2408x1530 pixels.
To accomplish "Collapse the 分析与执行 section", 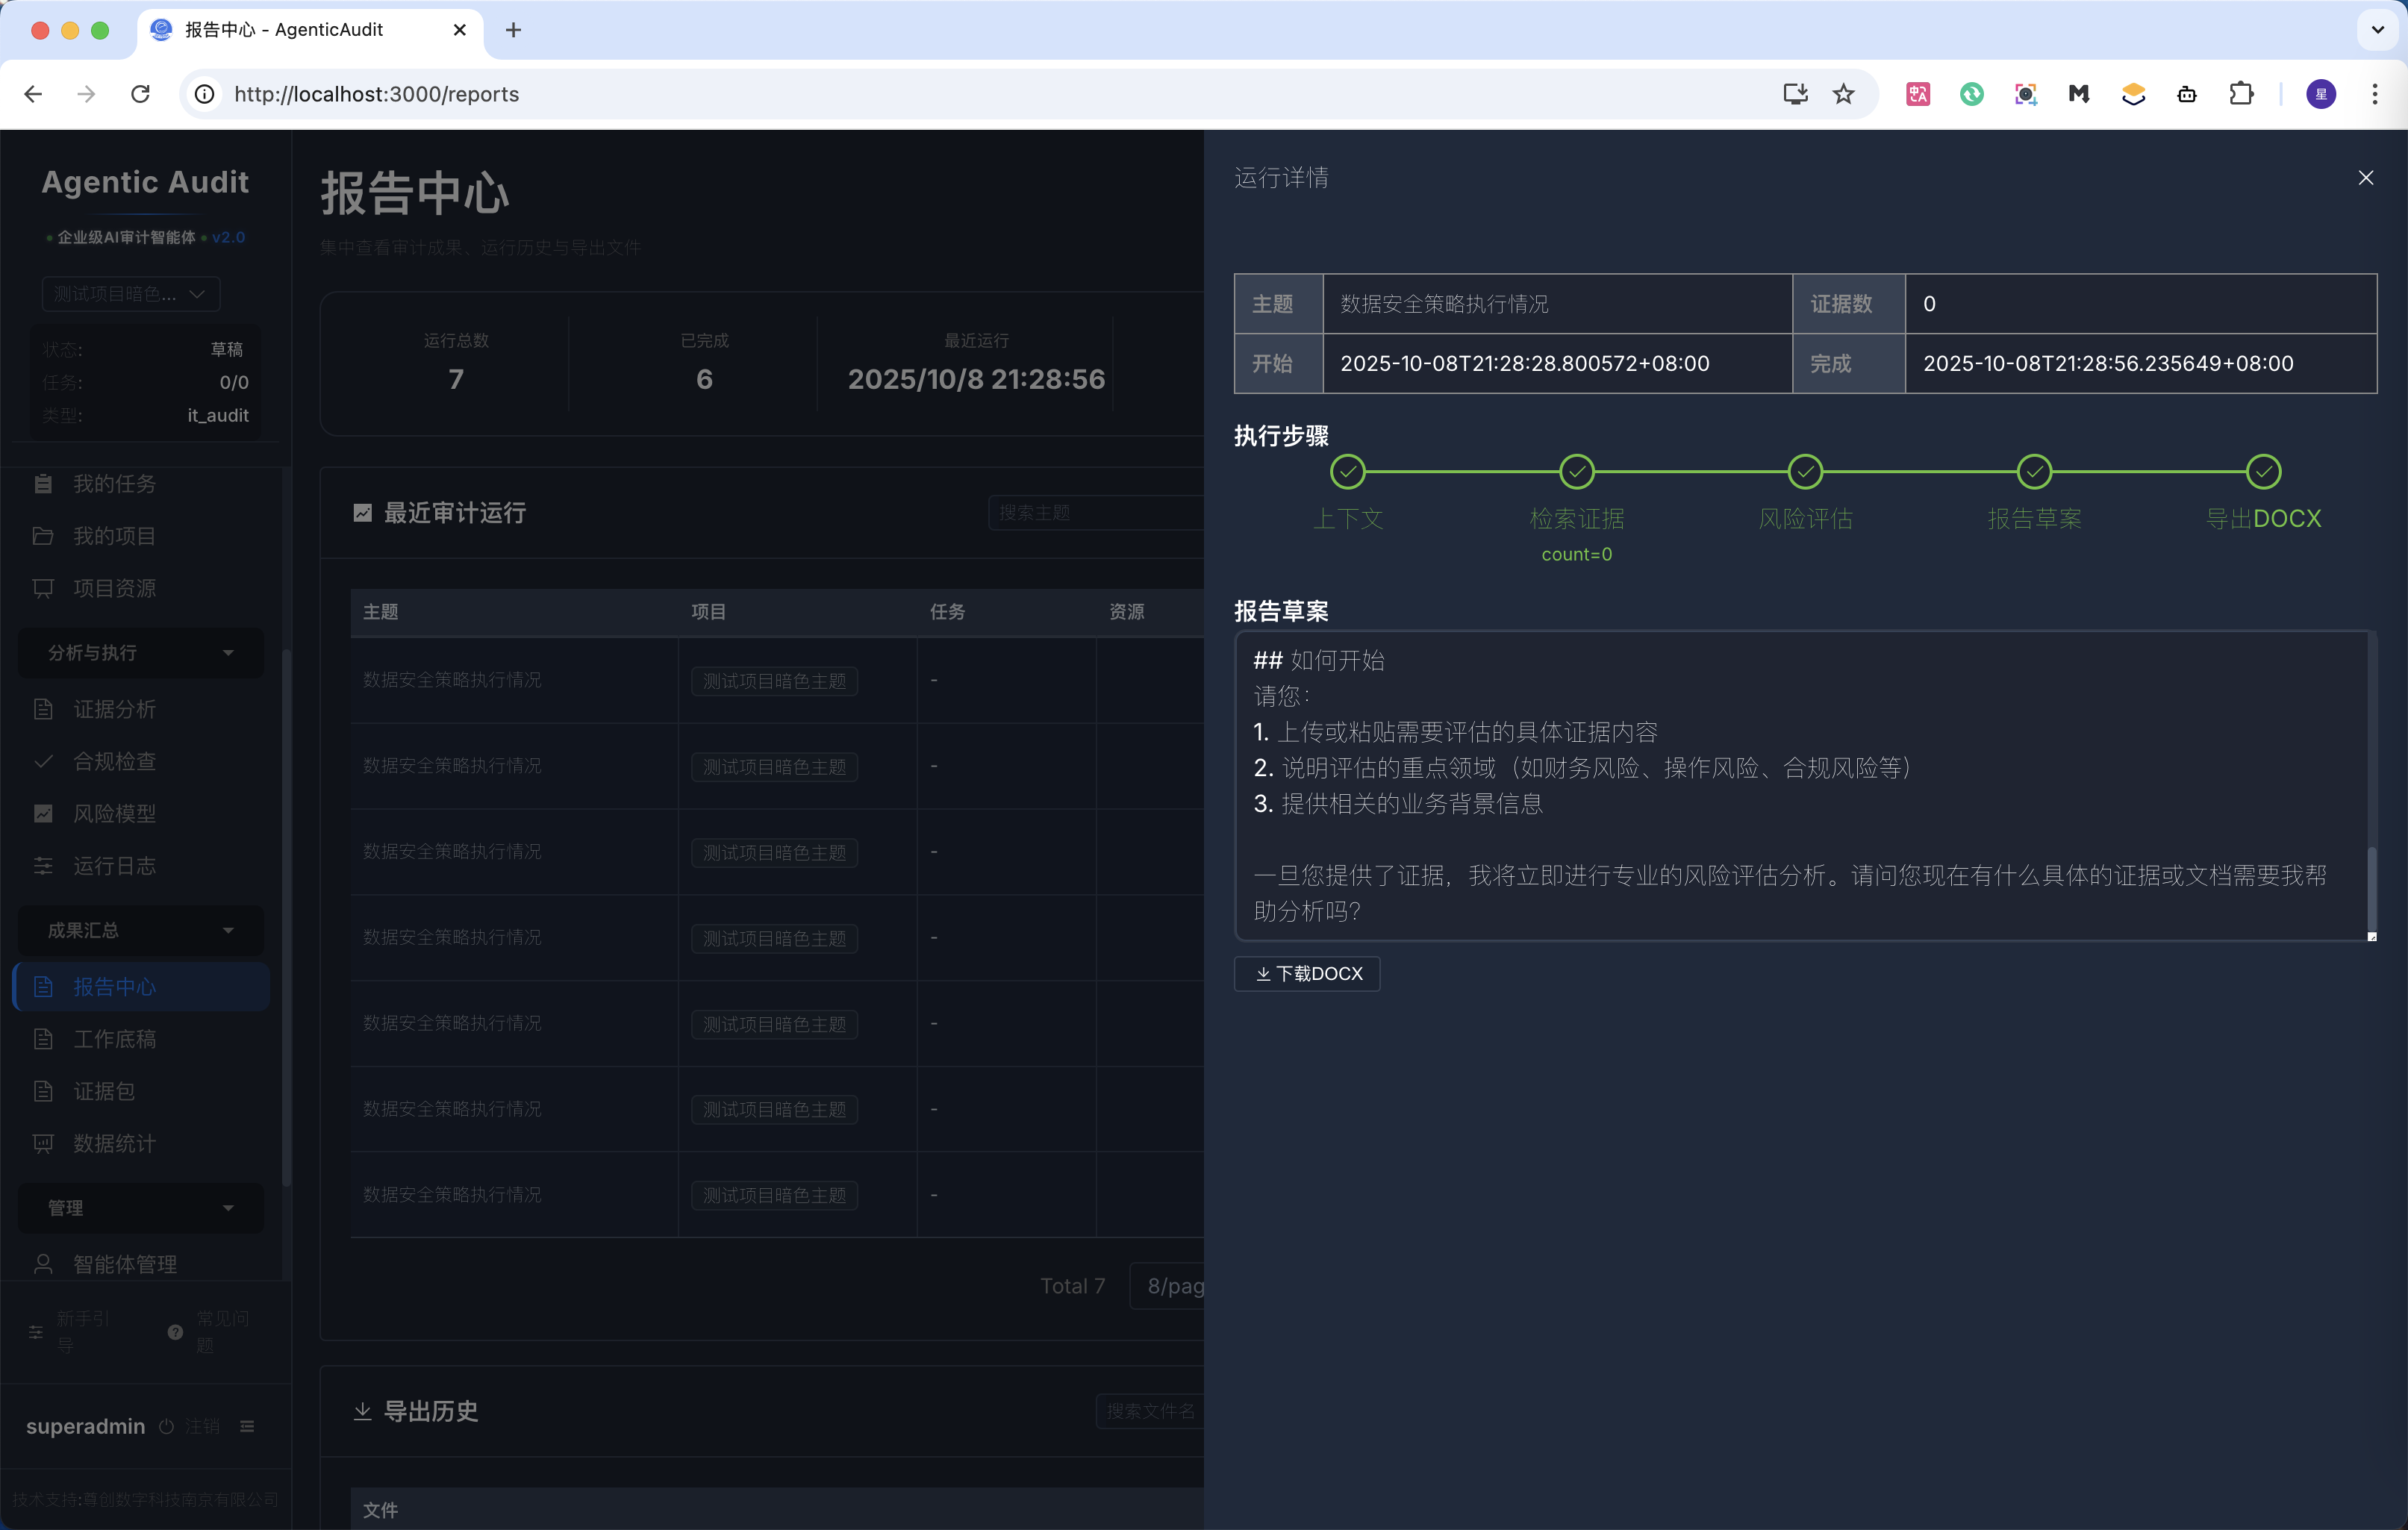I will point(140,652).
